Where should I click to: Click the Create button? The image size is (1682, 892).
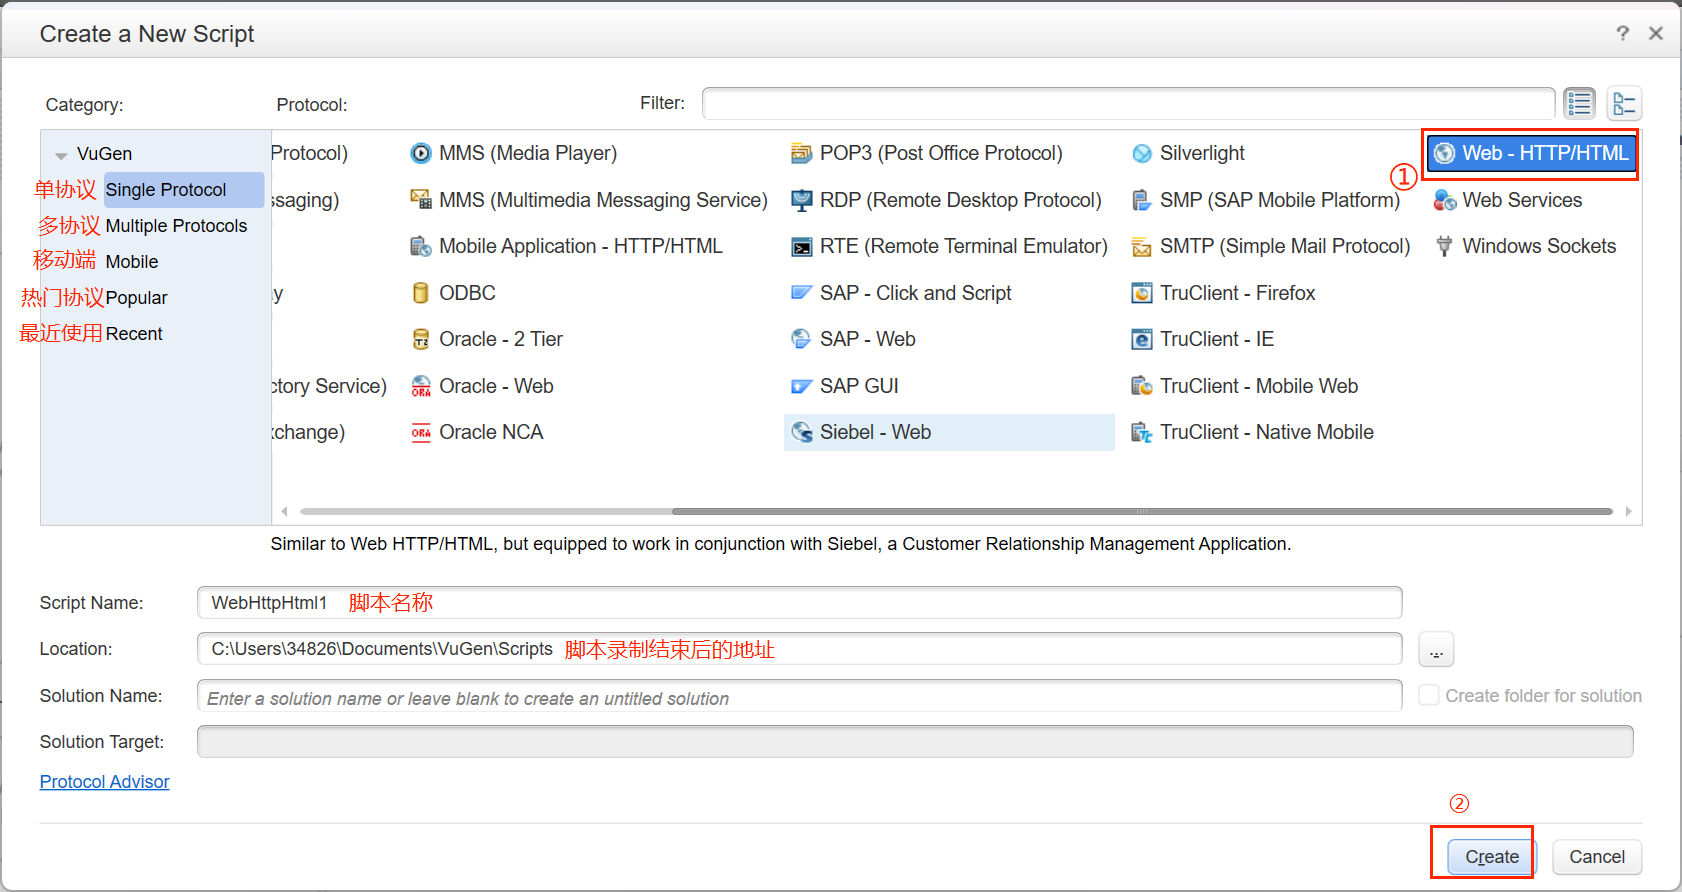tap(1491, 857)
